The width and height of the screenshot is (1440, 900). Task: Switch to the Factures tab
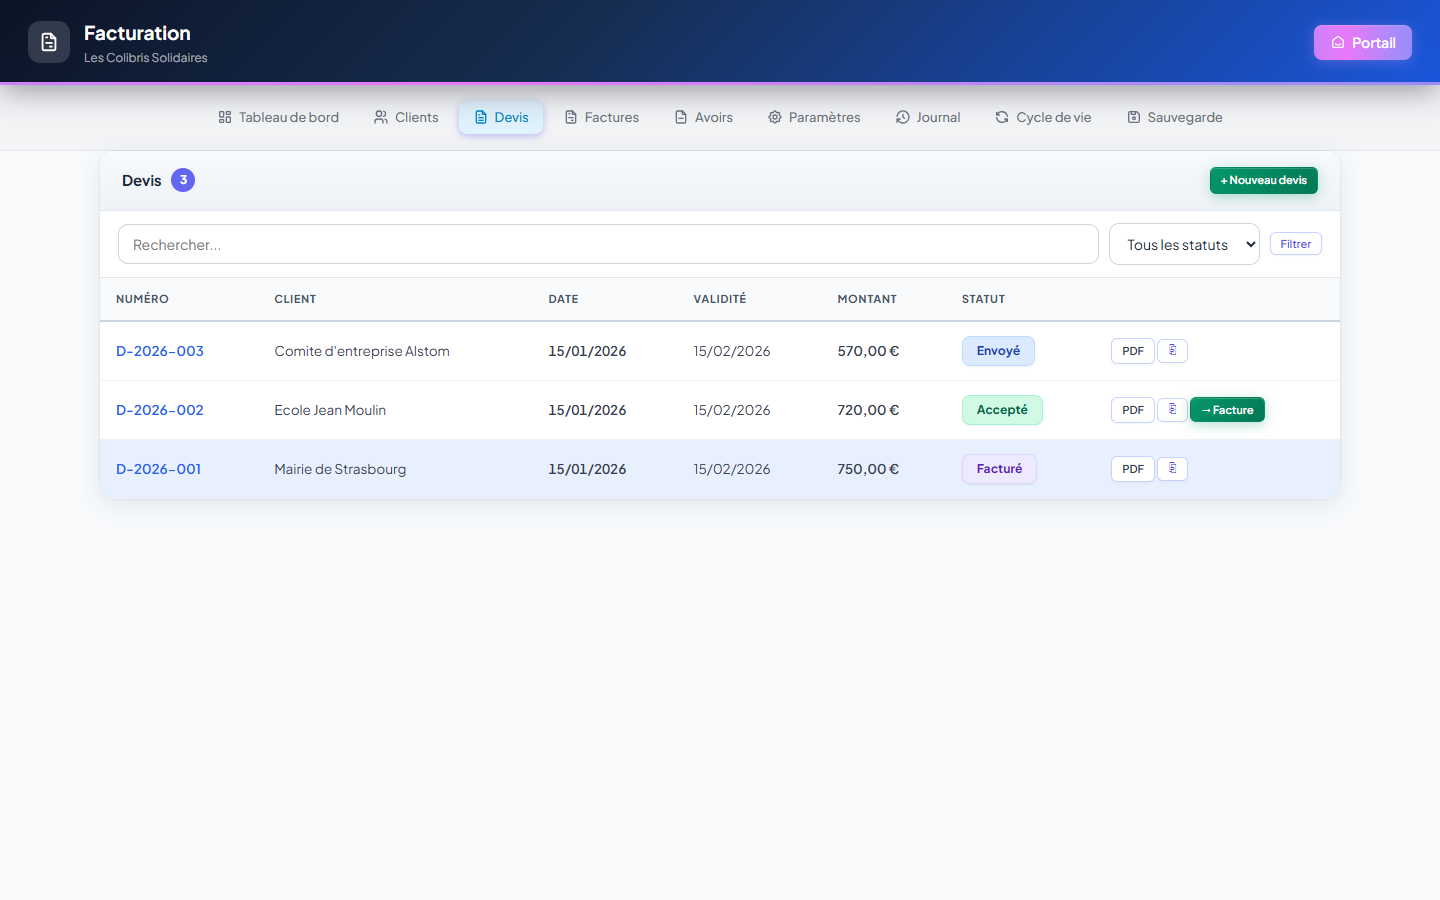602,117
